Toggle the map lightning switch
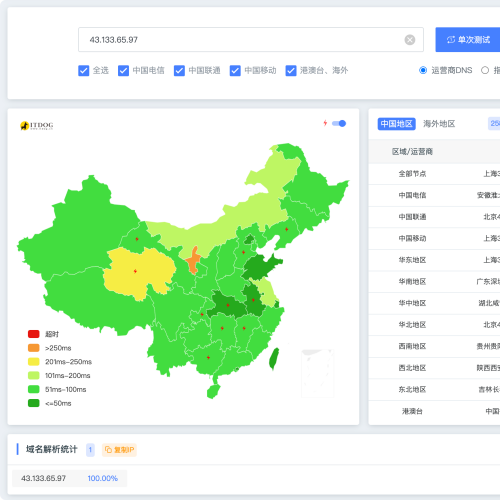 (x=339, y=123)
